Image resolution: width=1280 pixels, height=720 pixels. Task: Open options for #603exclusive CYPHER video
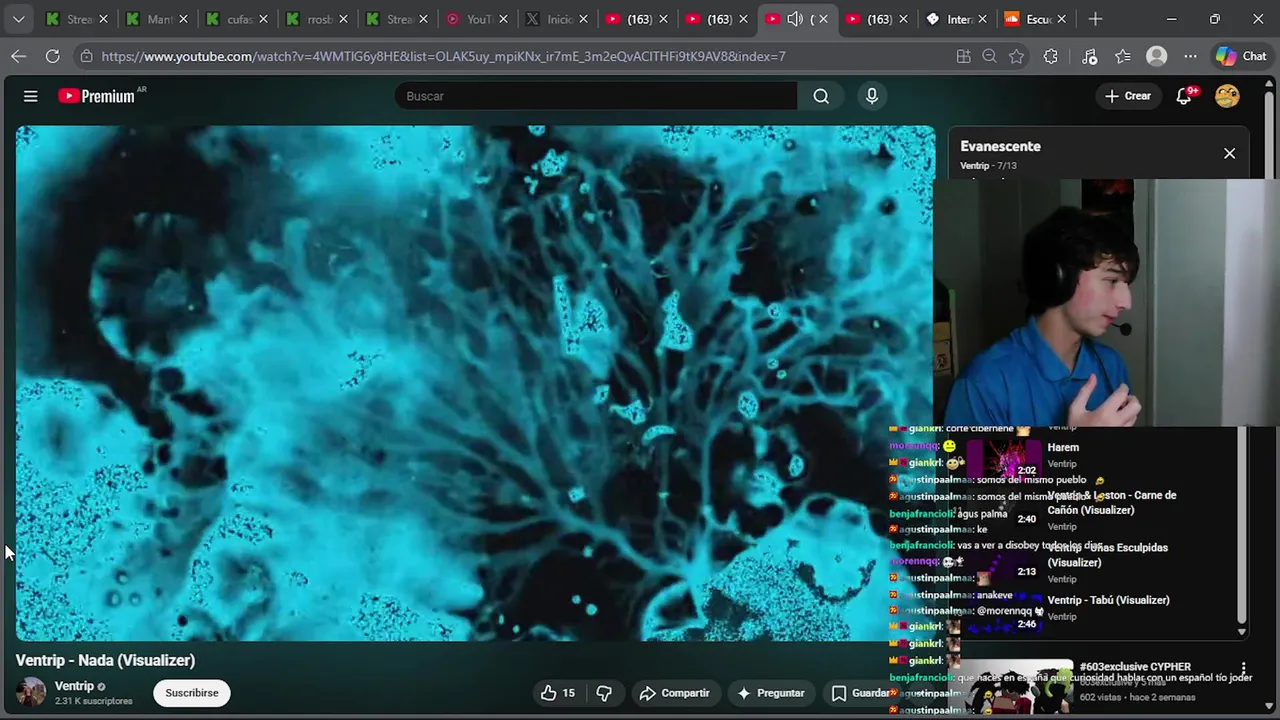(1243, 668)
